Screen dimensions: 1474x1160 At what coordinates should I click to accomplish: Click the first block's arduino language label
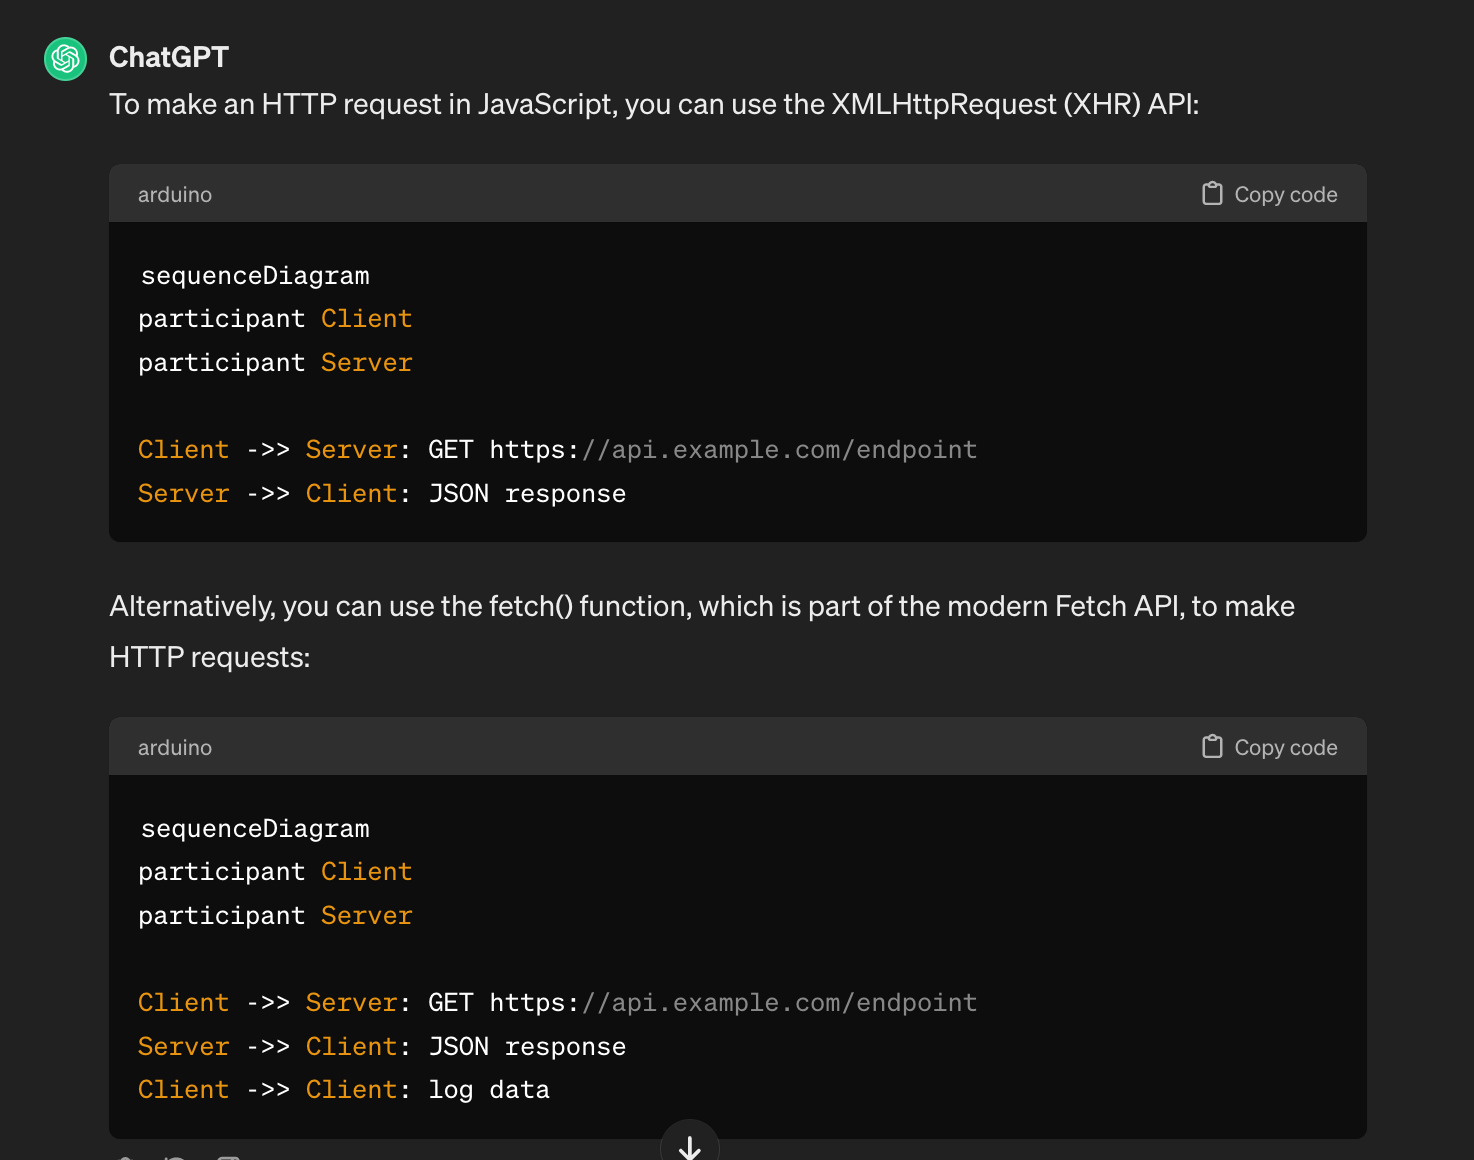pos(175,194)
